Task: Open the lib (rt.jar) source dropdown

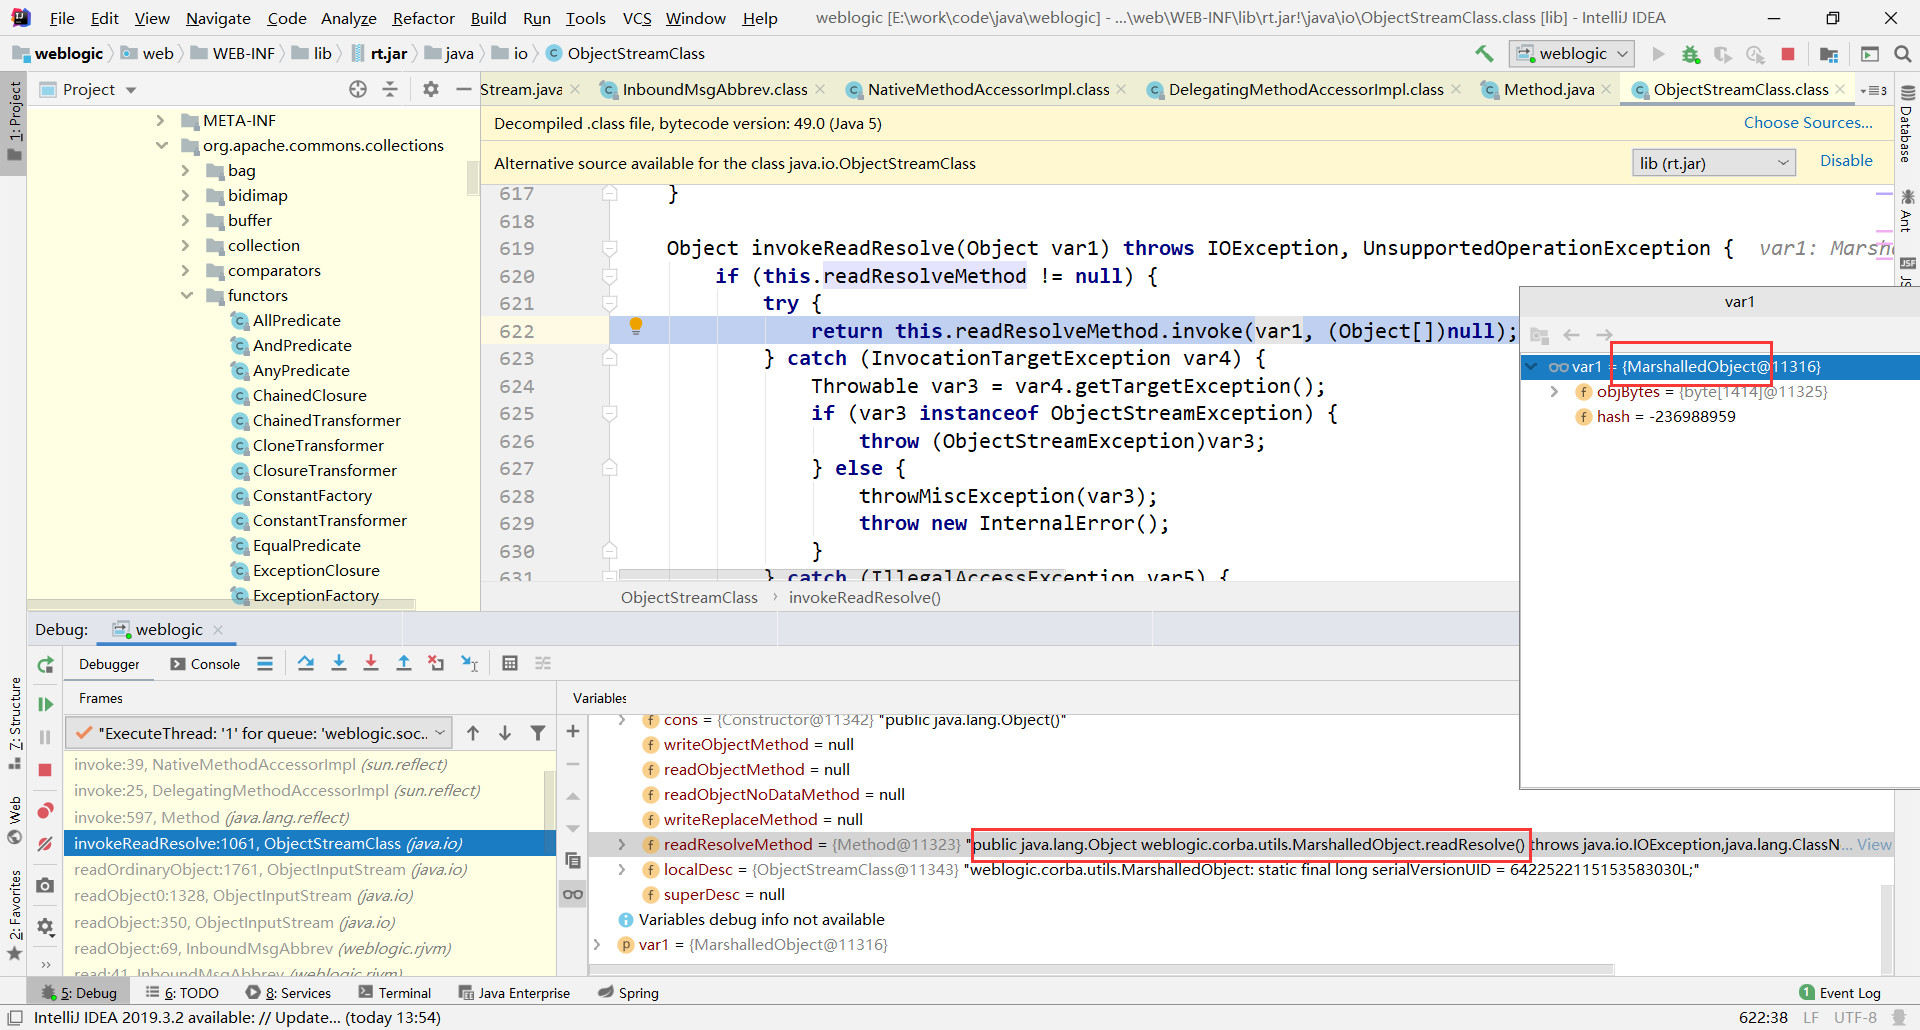Action: [x=1714, y=163]
